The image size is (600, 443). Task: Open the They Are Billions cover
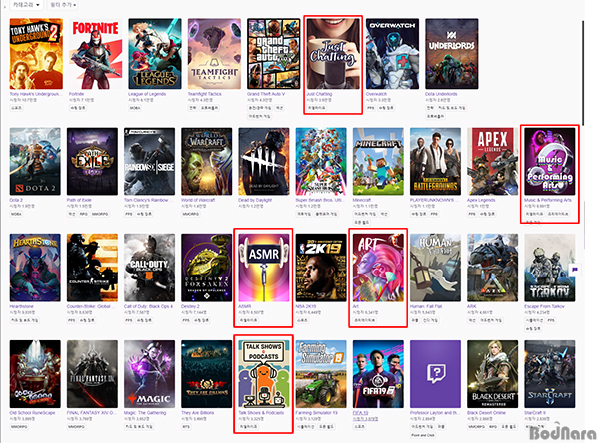207,374
